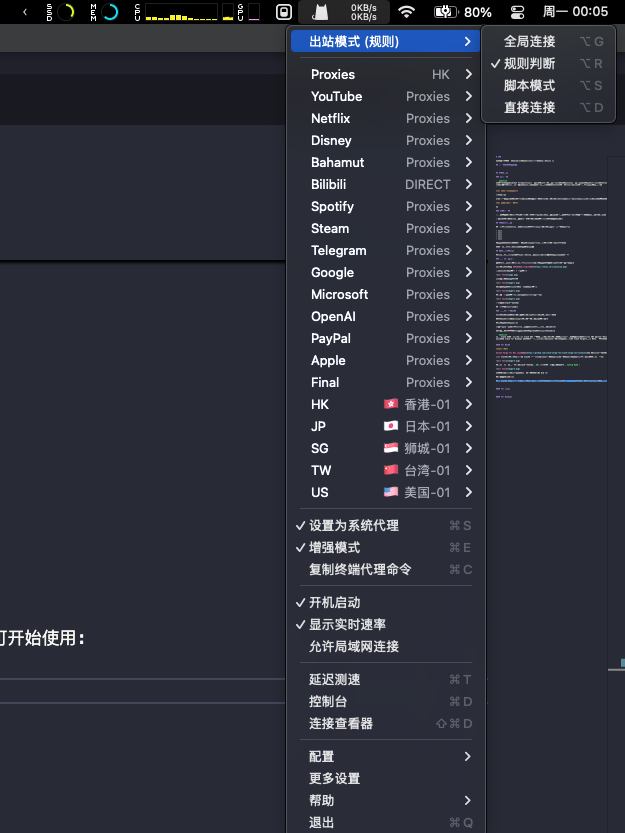
Task: Click the ClashX cat icon in menu bar
Action: [320, 12]
